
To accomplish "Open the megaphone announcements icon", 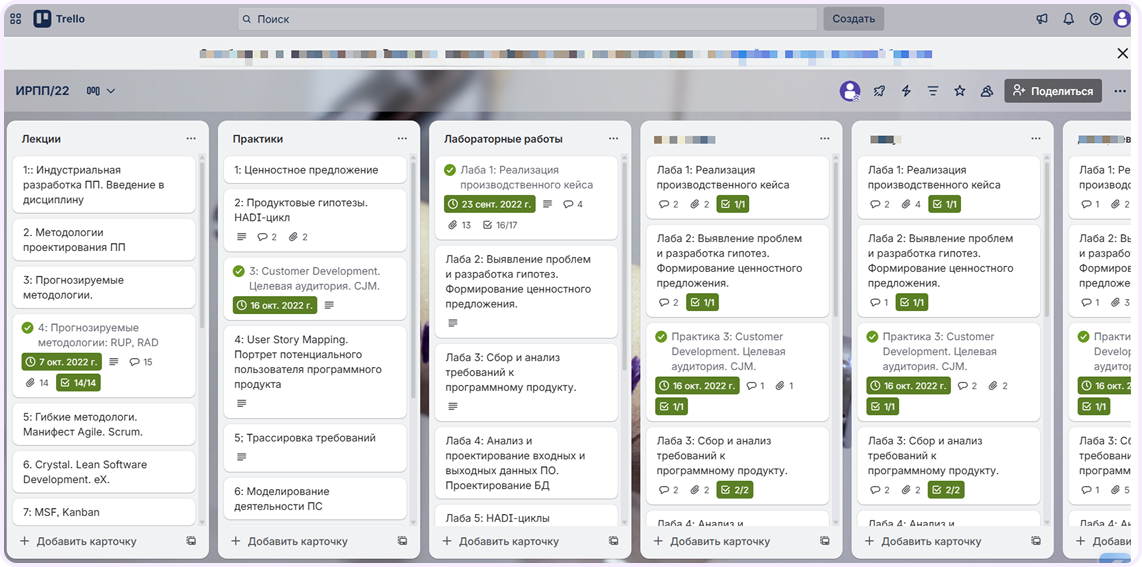I will point(1041,19).
